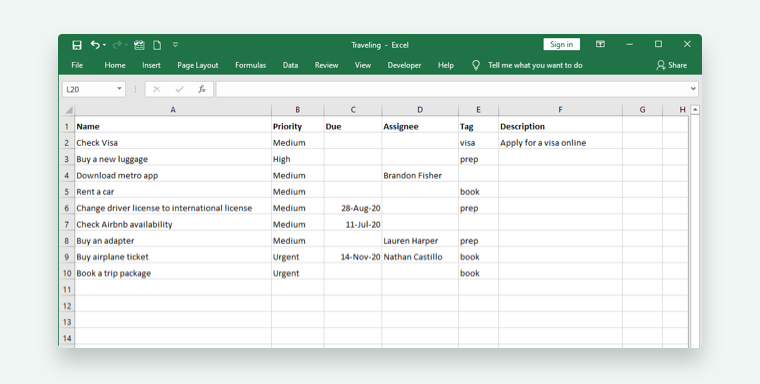Click the Tell me lightbulb icon
Image resolution: width=760 pixels, height=384 pixels.
476,65
